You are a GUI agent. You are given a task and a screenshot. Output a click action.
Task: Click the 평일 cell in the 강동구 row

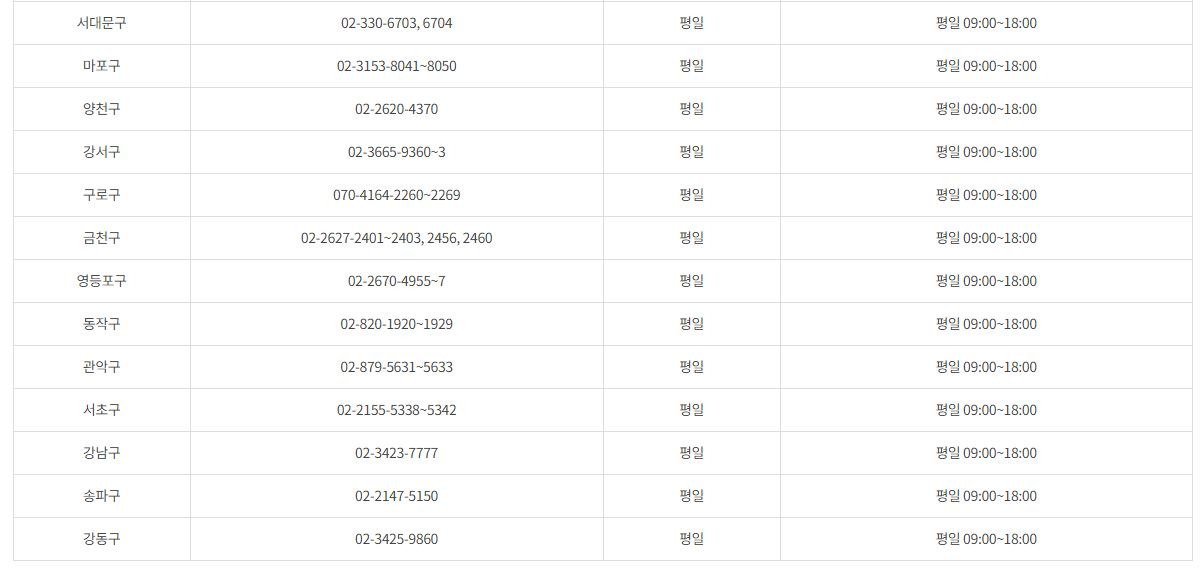click(692, 539)
